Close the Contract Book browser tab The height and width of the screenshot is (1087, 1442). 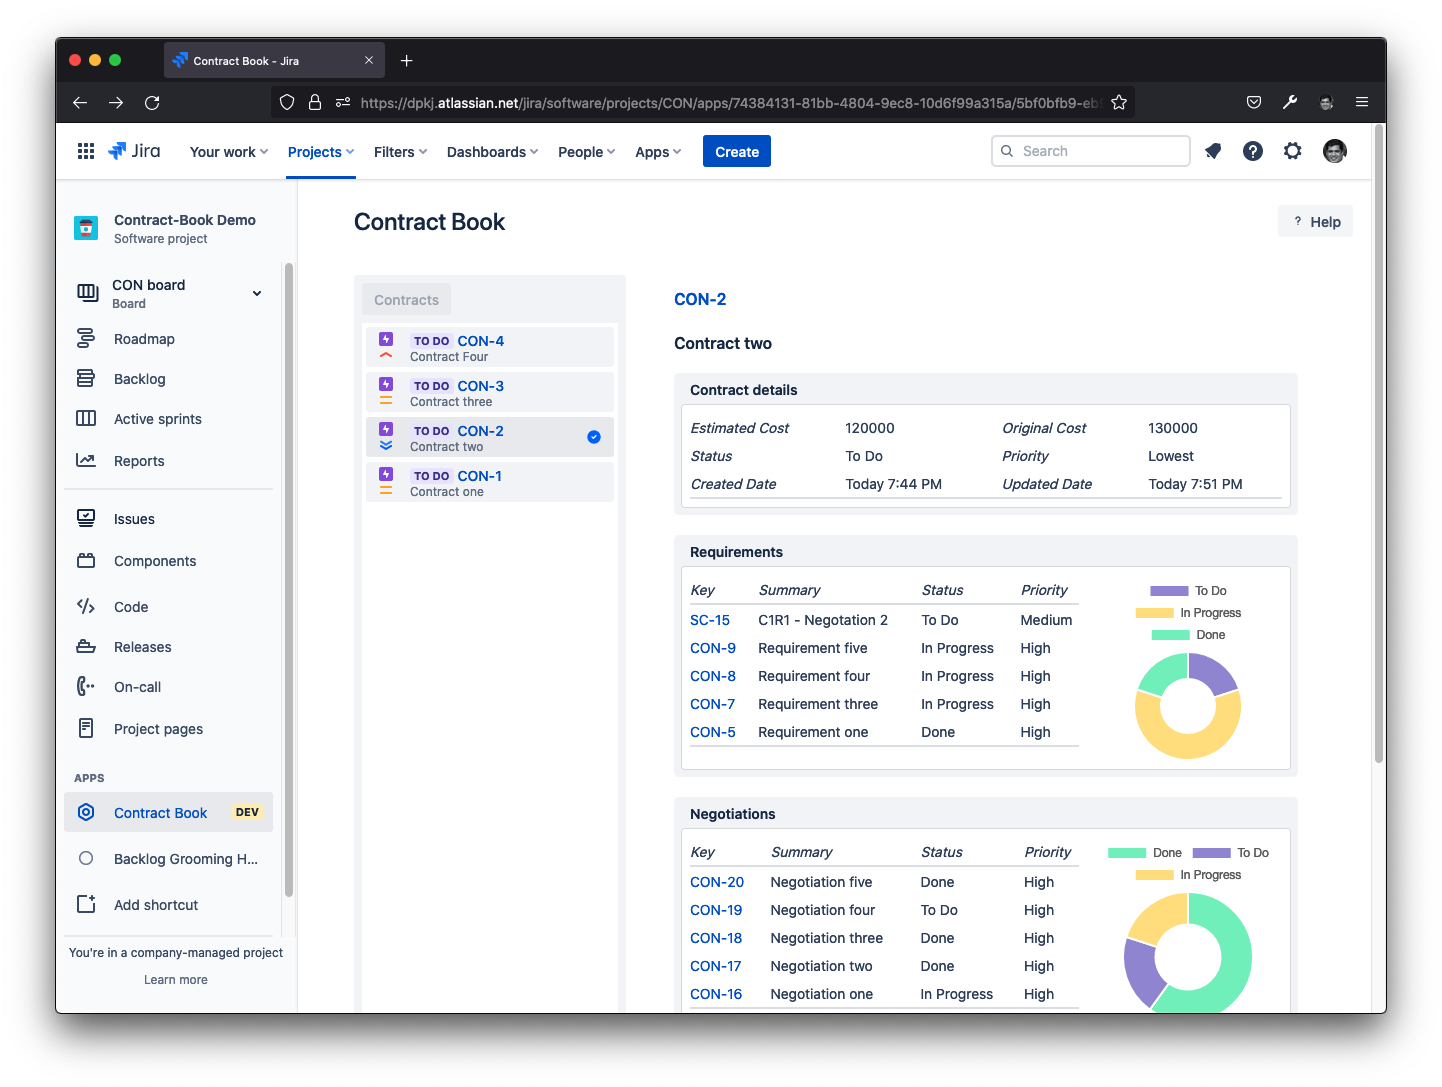[x=369, y=61]
